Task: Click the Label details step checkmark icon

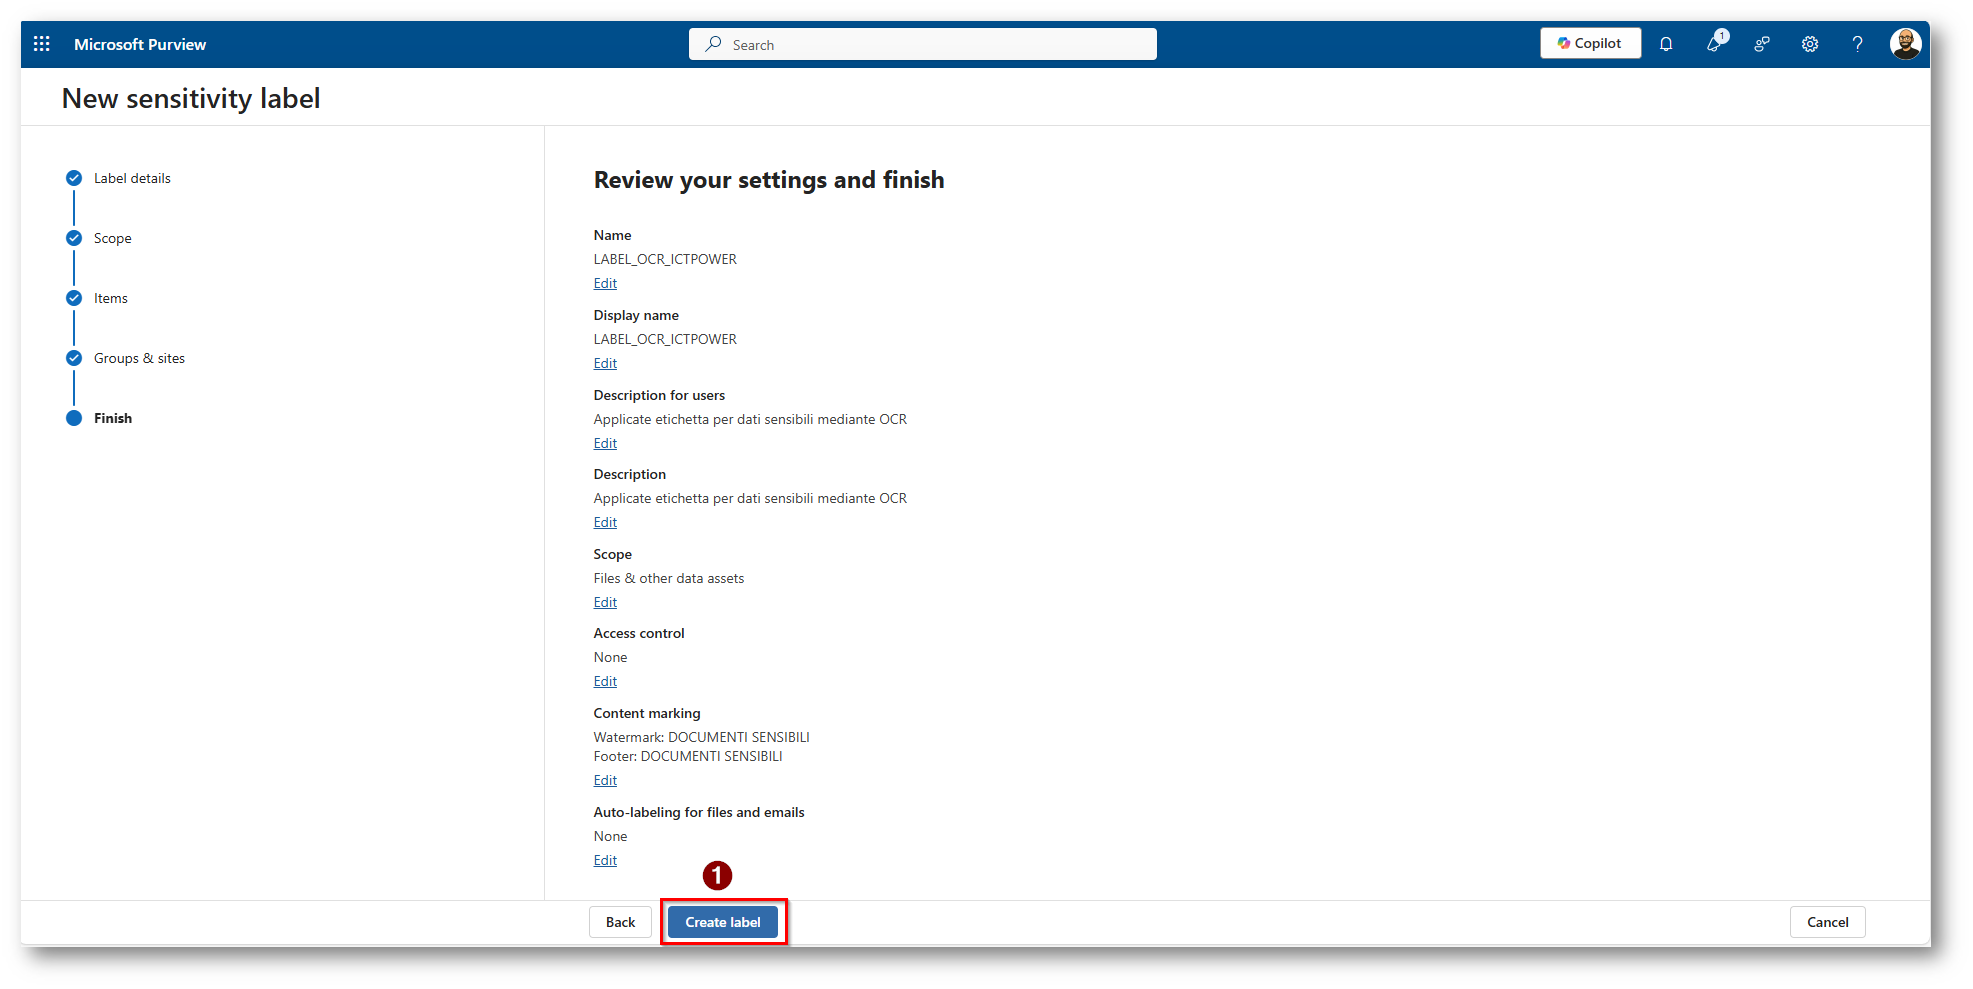Action: (74, 178)
